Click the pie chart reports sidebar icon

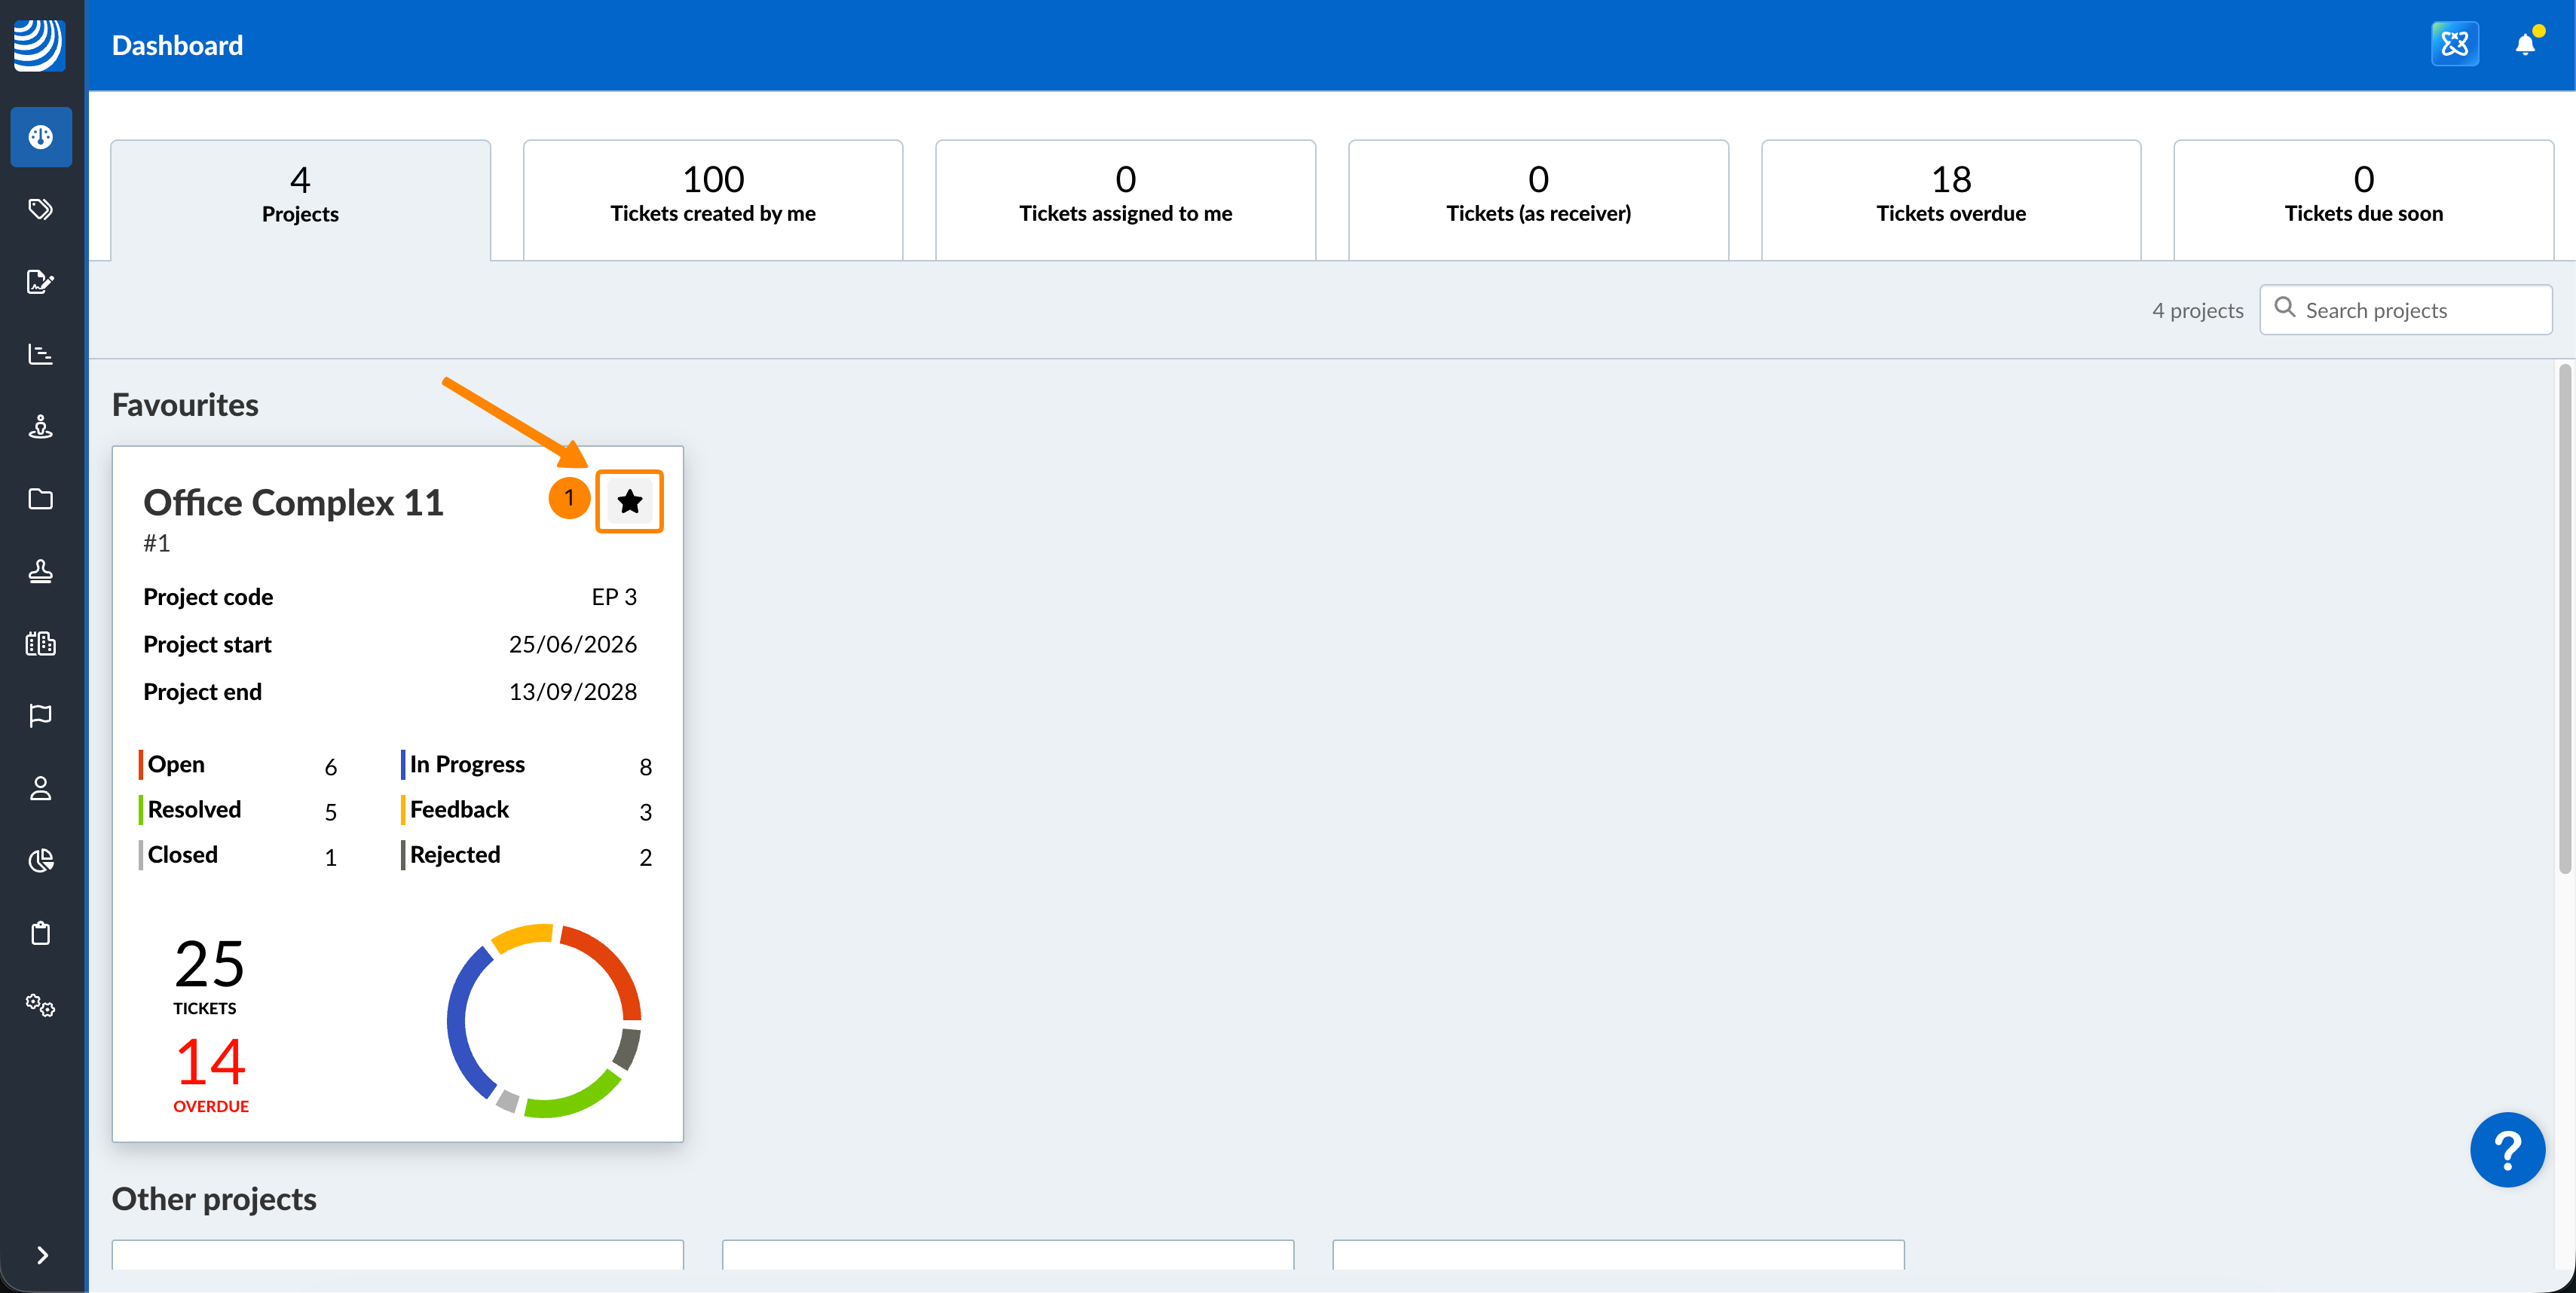coord(40,861)
